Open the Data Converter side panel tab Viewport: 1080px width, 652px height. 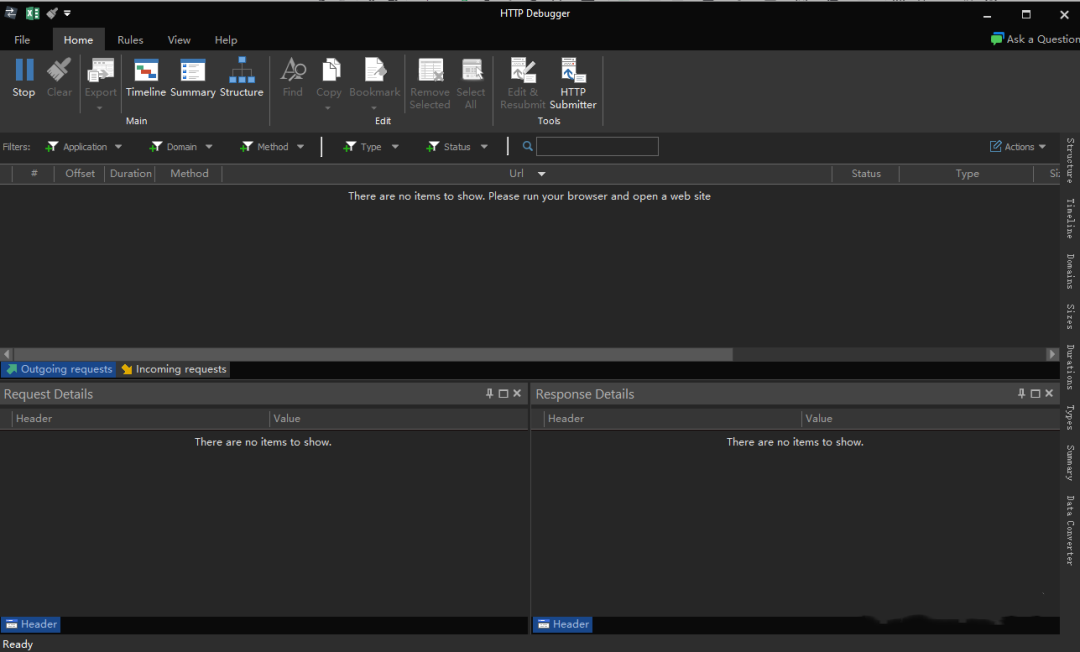coord(1070,530)
